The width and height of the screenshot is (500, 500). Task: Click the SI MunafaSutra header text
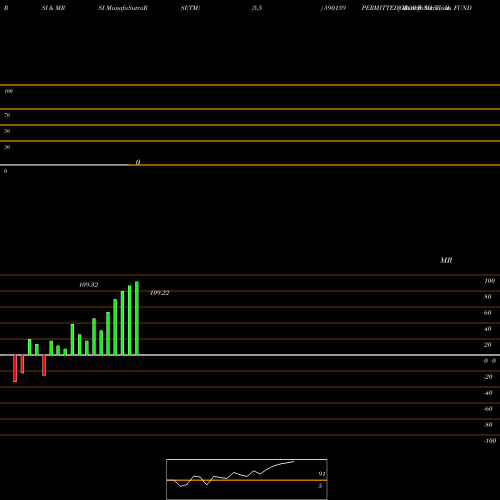tap(123, 8)
